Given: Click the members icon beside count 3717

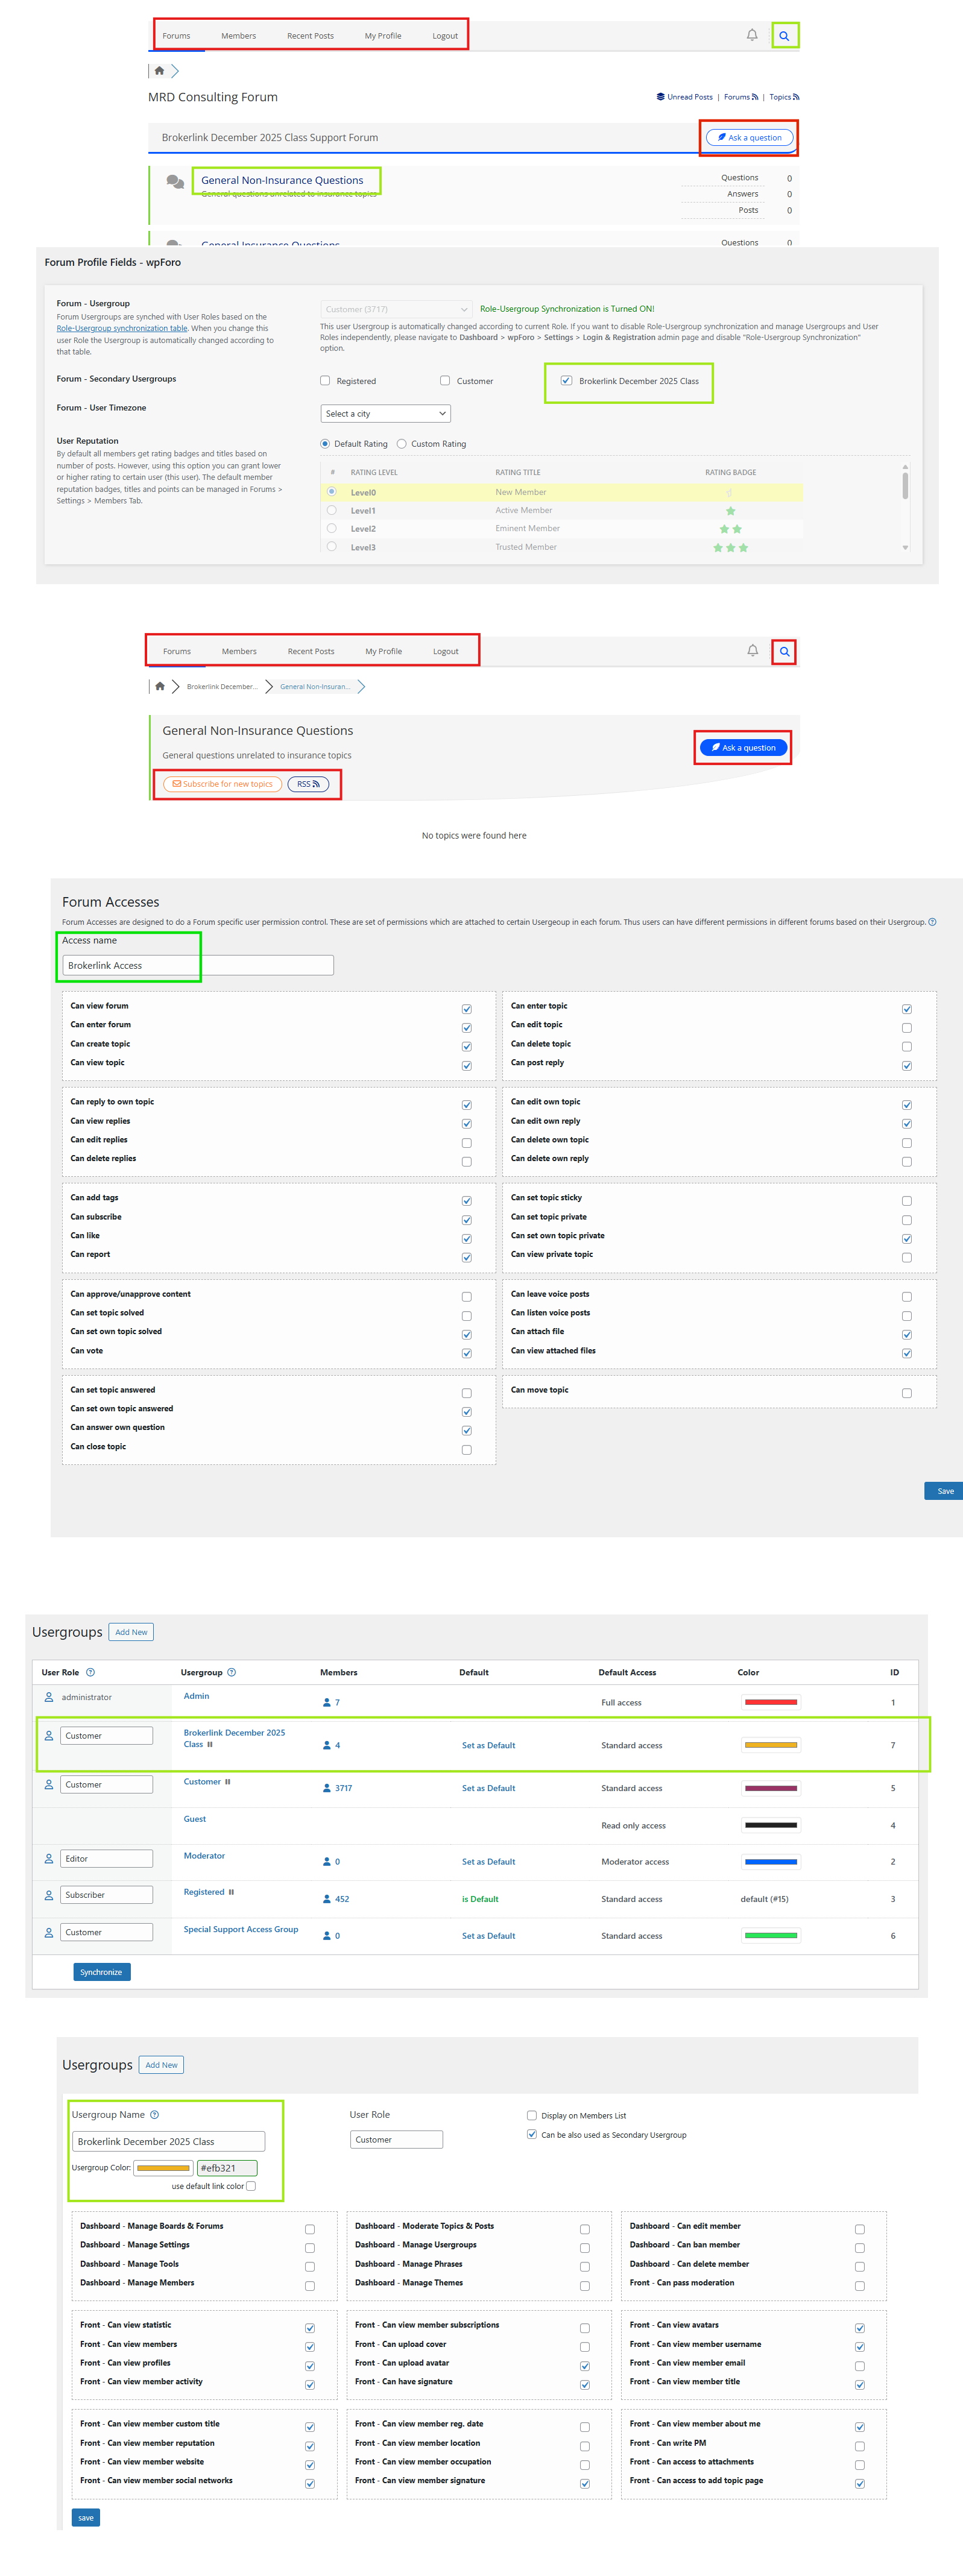Looking at the screenshot, I should point(327,1788).
